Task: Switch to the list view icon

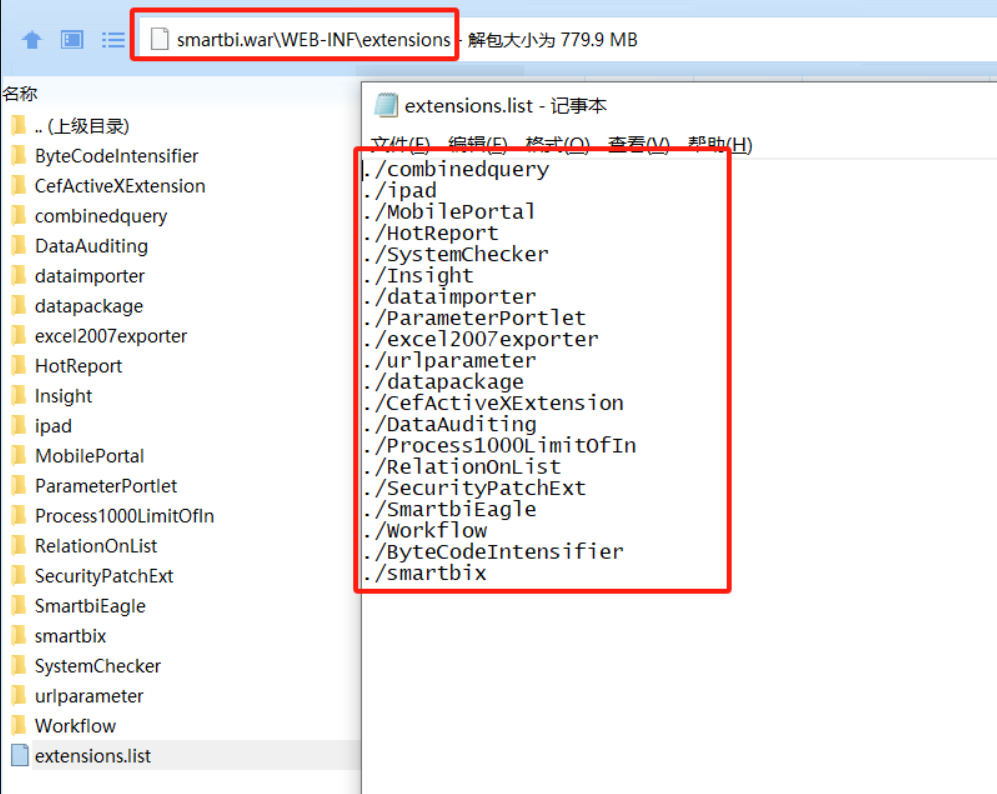Action: coord(113,40)
